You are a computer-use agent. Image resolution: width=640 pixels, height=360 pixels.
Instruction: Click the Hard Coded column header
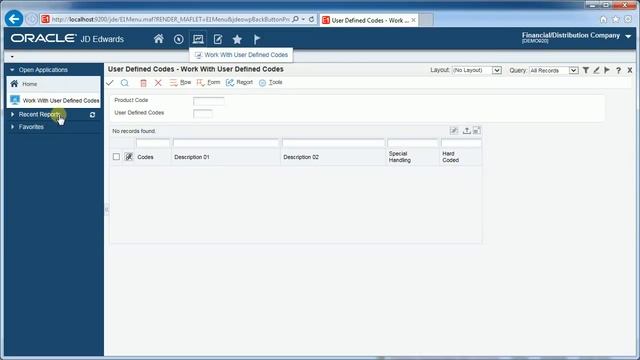(x=451, y=157)
